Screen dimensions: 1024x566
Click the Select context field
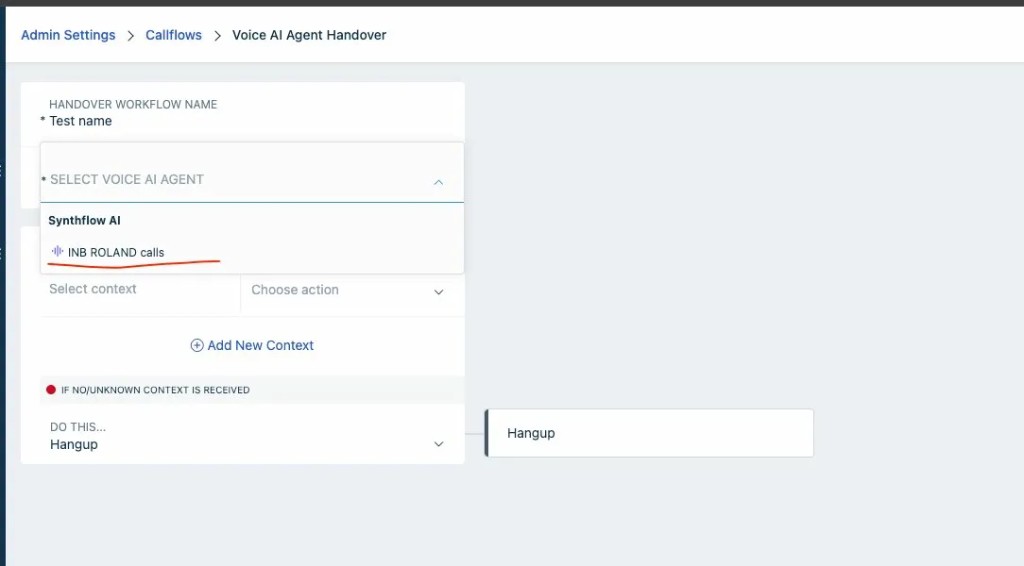[93, 289]
